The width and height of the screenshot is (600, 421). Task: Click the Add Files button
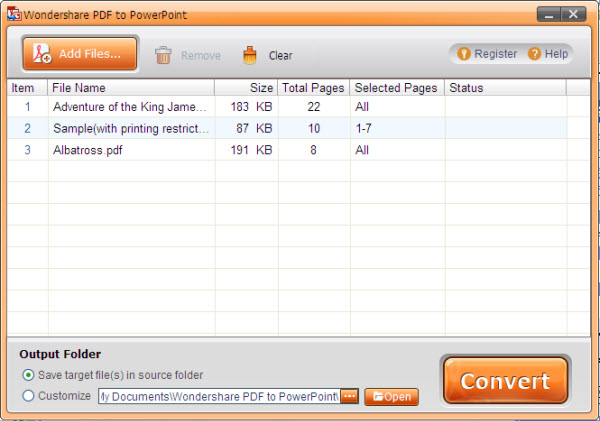coord(80,54)
